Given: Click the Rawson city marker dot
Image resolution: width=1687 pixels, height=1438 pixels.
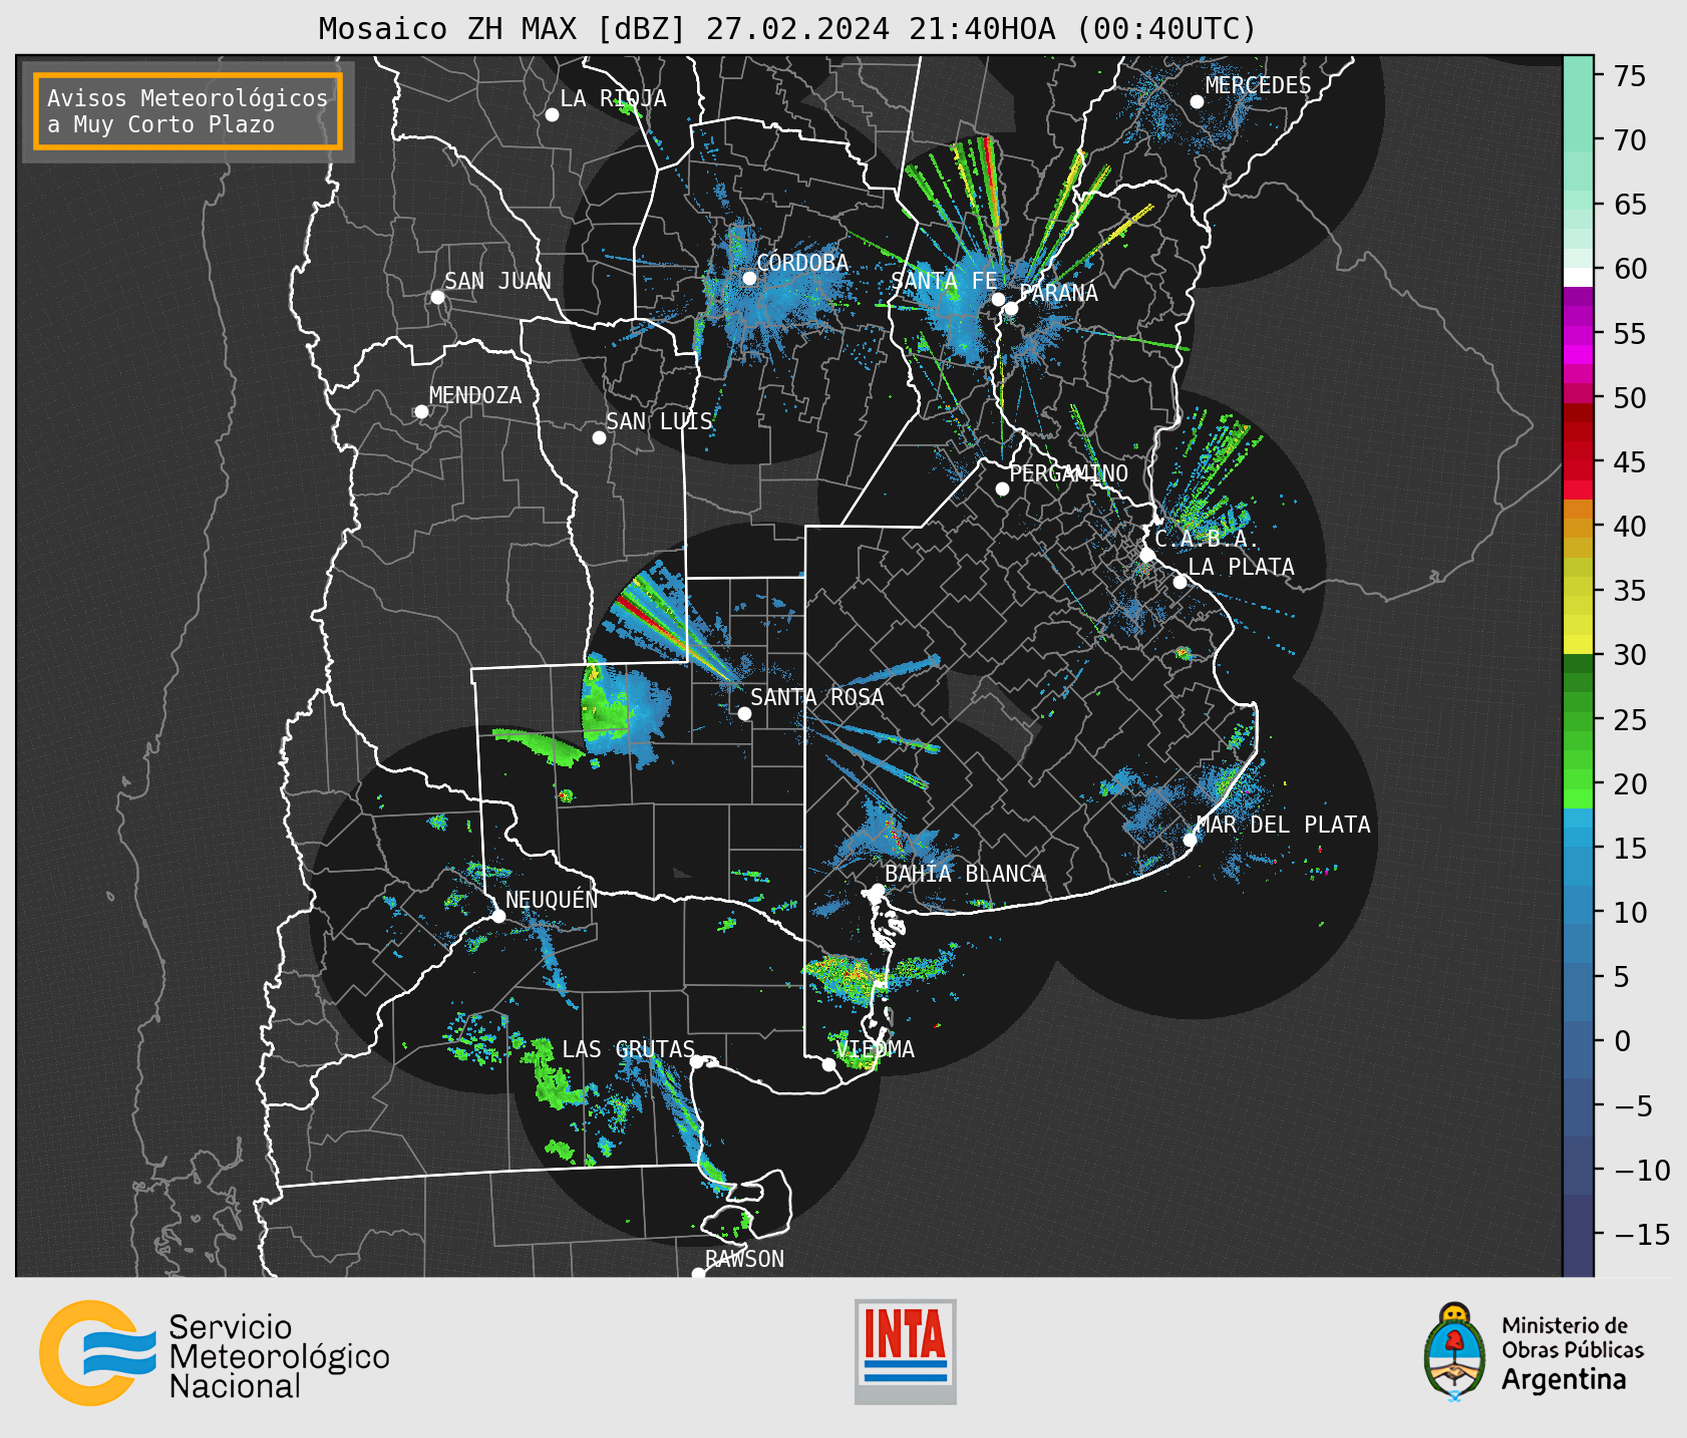Looking at the screenshot, I should click(698, 1274).
